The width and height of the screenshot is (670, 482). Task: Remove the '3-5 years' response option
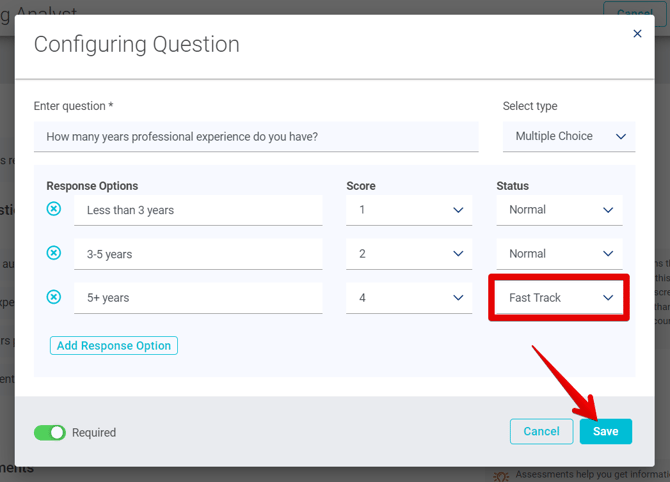[54, 253]
